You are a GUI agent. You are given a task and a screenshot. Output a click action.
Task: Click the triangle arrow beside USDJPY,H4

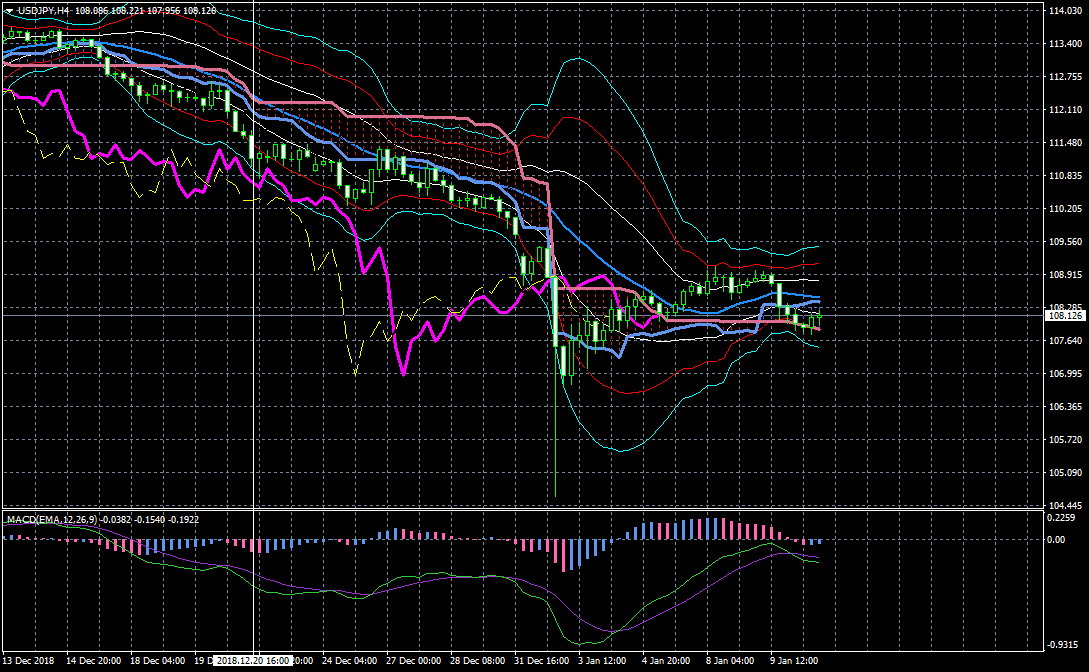[10, 10]
